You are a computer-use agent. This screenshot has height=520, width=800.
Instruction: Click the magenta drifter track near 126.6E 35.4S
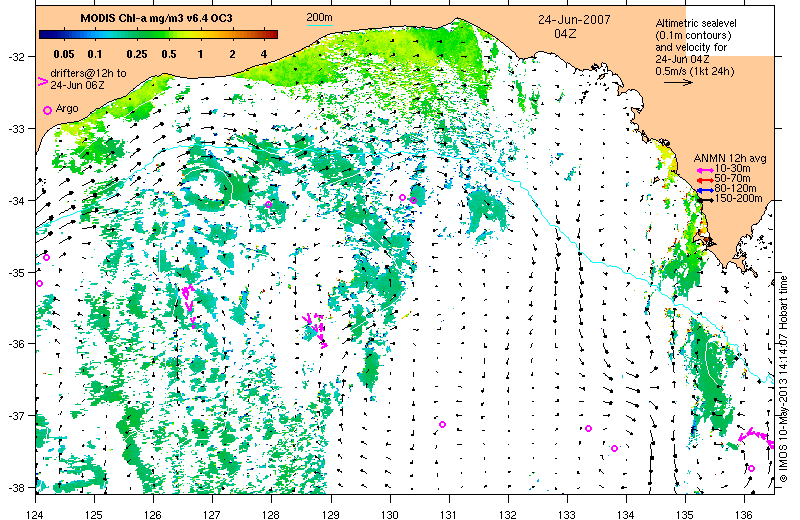point(189,305)
